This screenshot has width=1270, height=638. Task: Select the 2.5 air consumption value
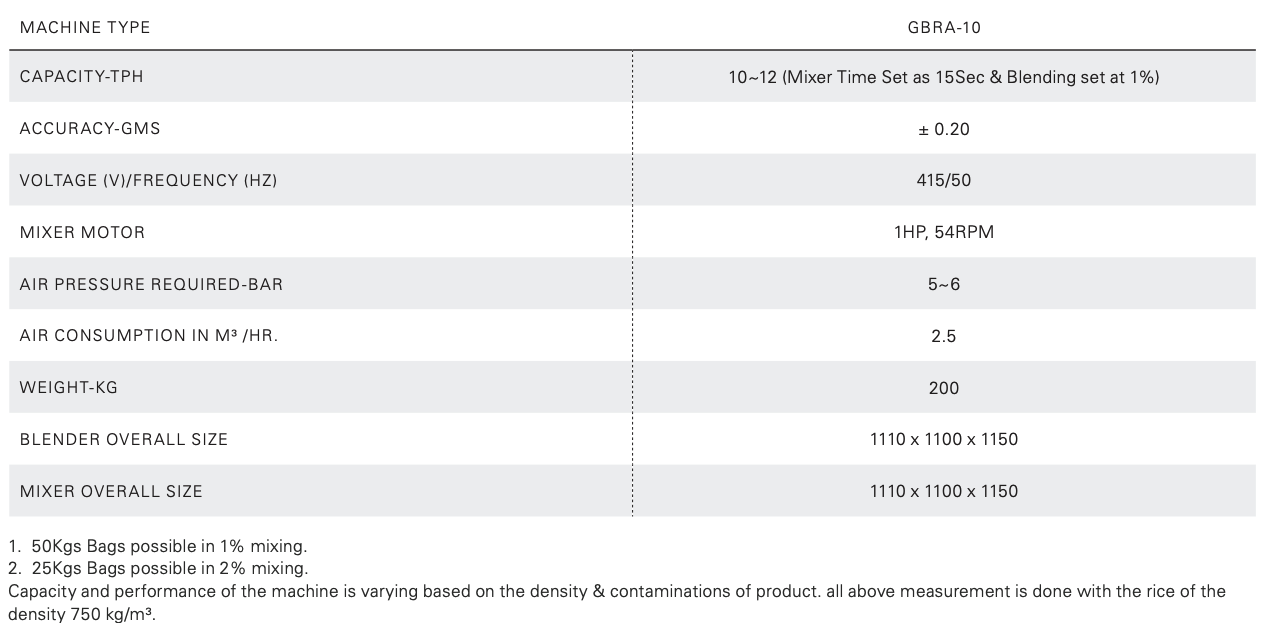[943, 336]
